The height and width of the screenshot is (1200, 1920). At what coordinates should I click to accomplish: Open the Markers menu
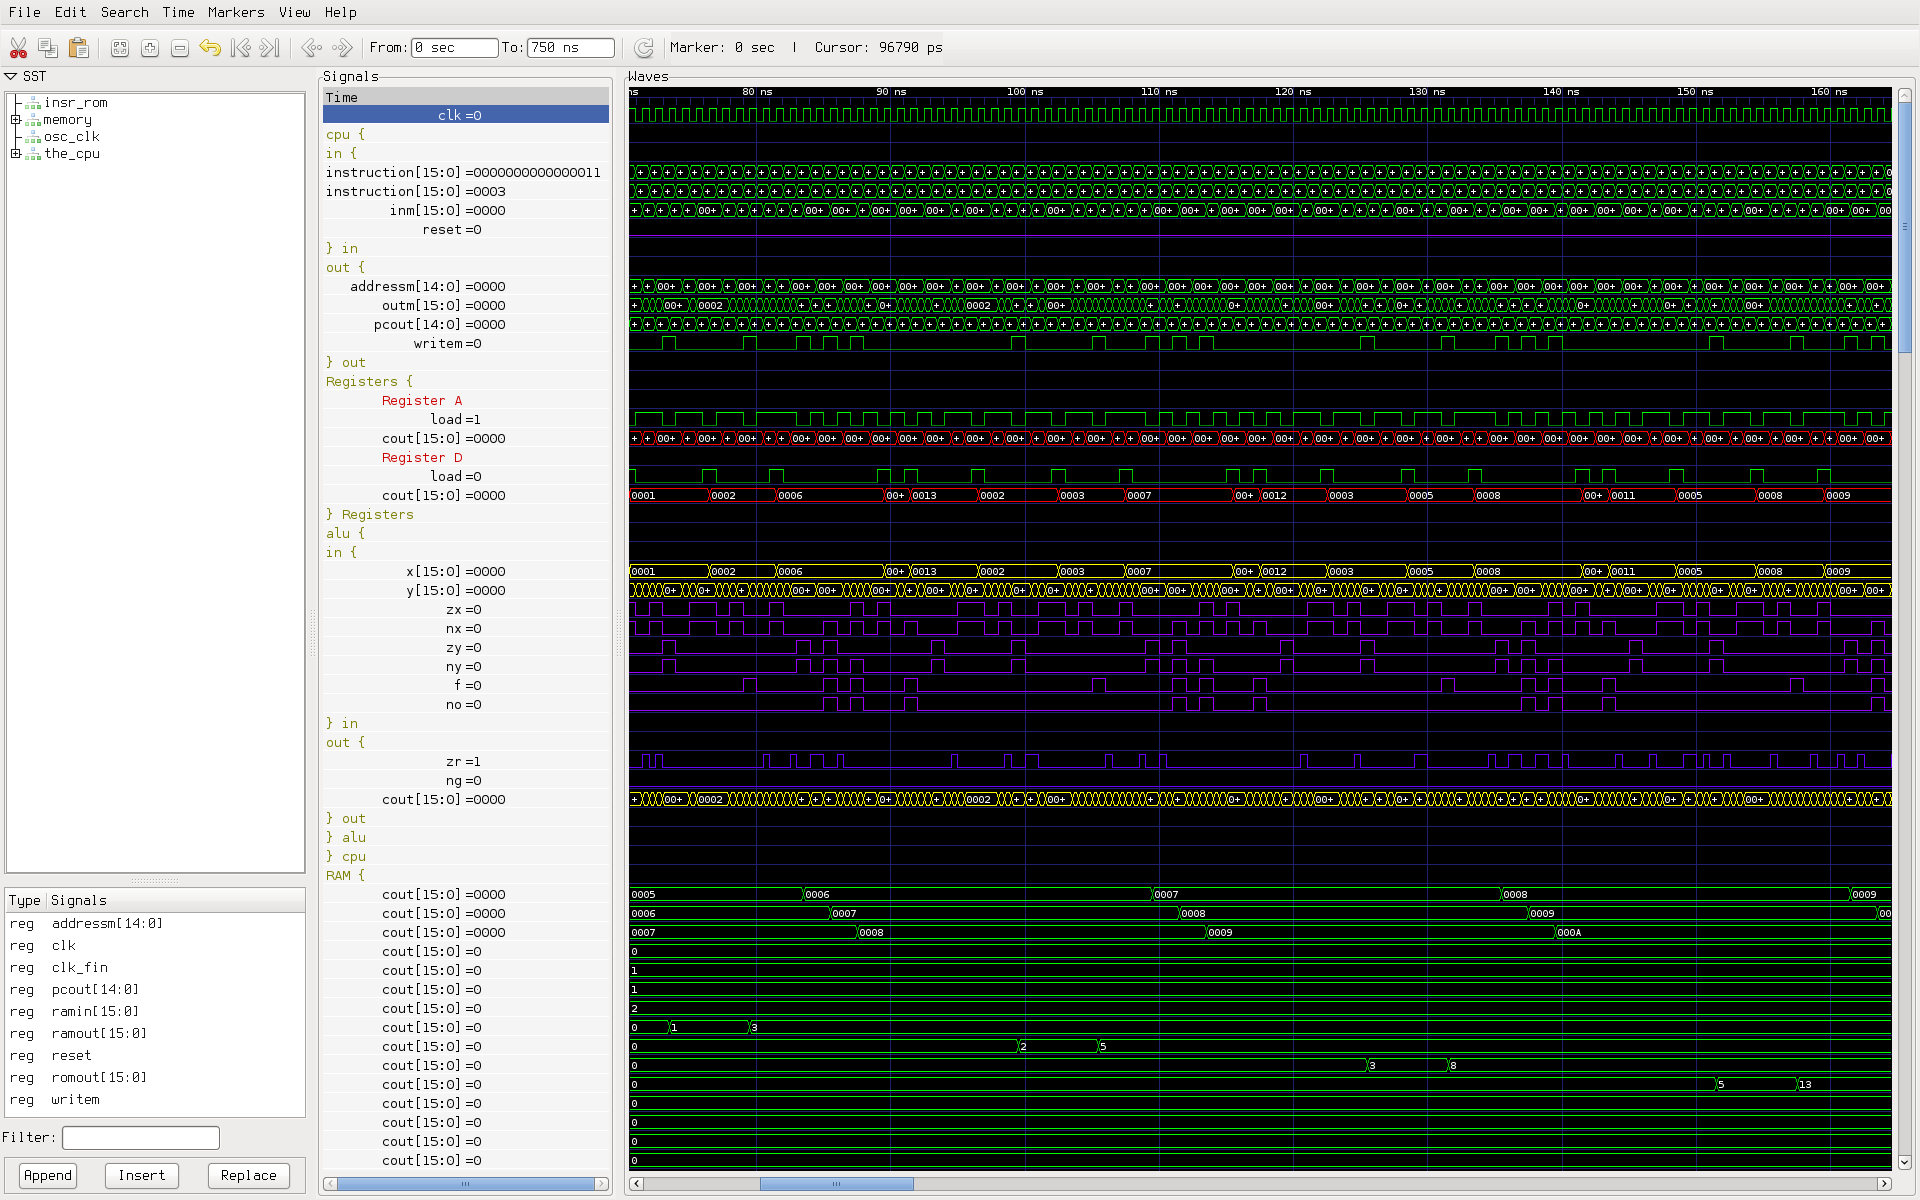pos(236,12)
